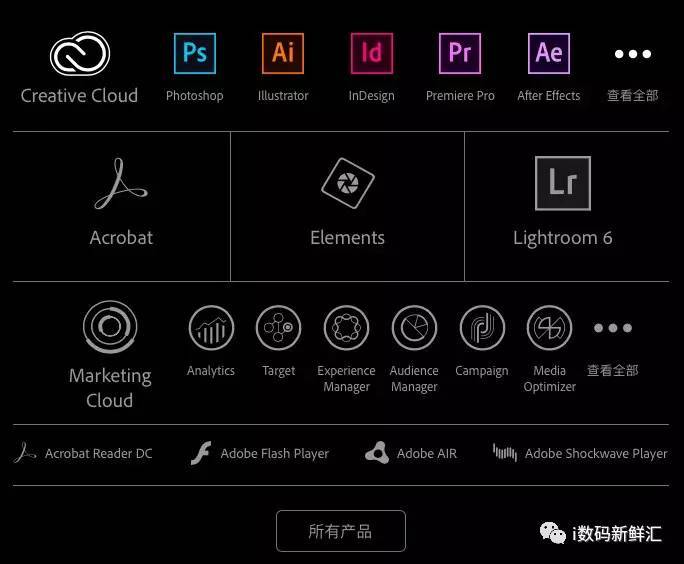Select the Illustrator Ai icon
684x564 pixels.
283,53
